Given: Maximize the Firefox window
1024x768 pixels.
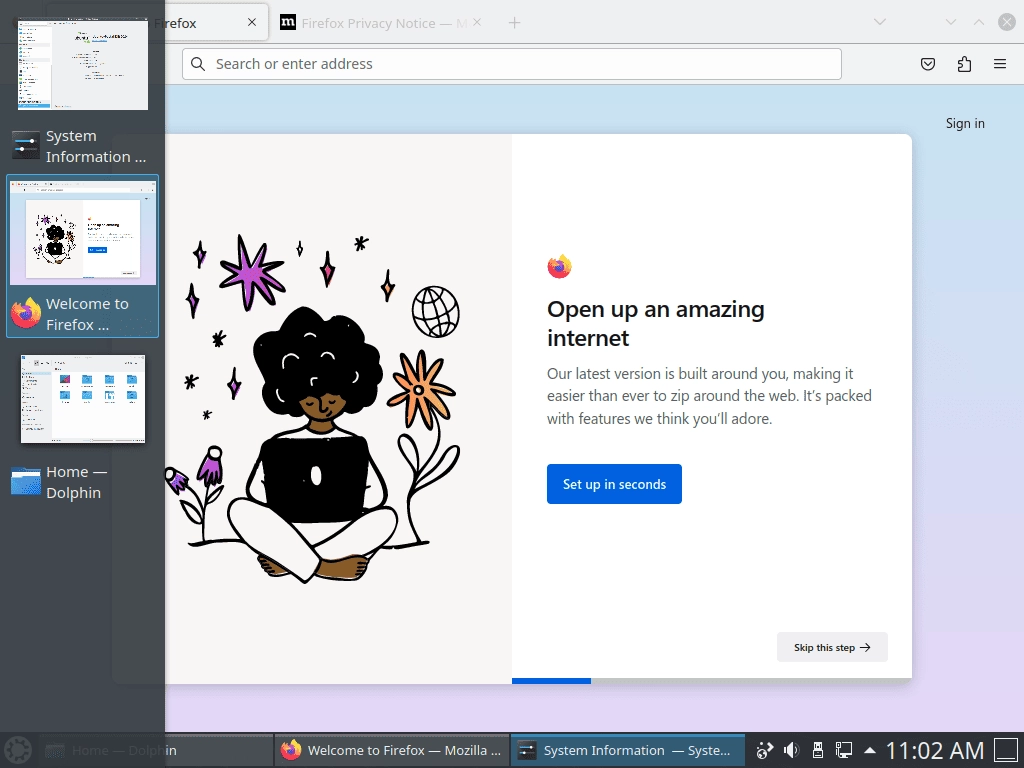Looking at the screenshot, I should (979, 22).
